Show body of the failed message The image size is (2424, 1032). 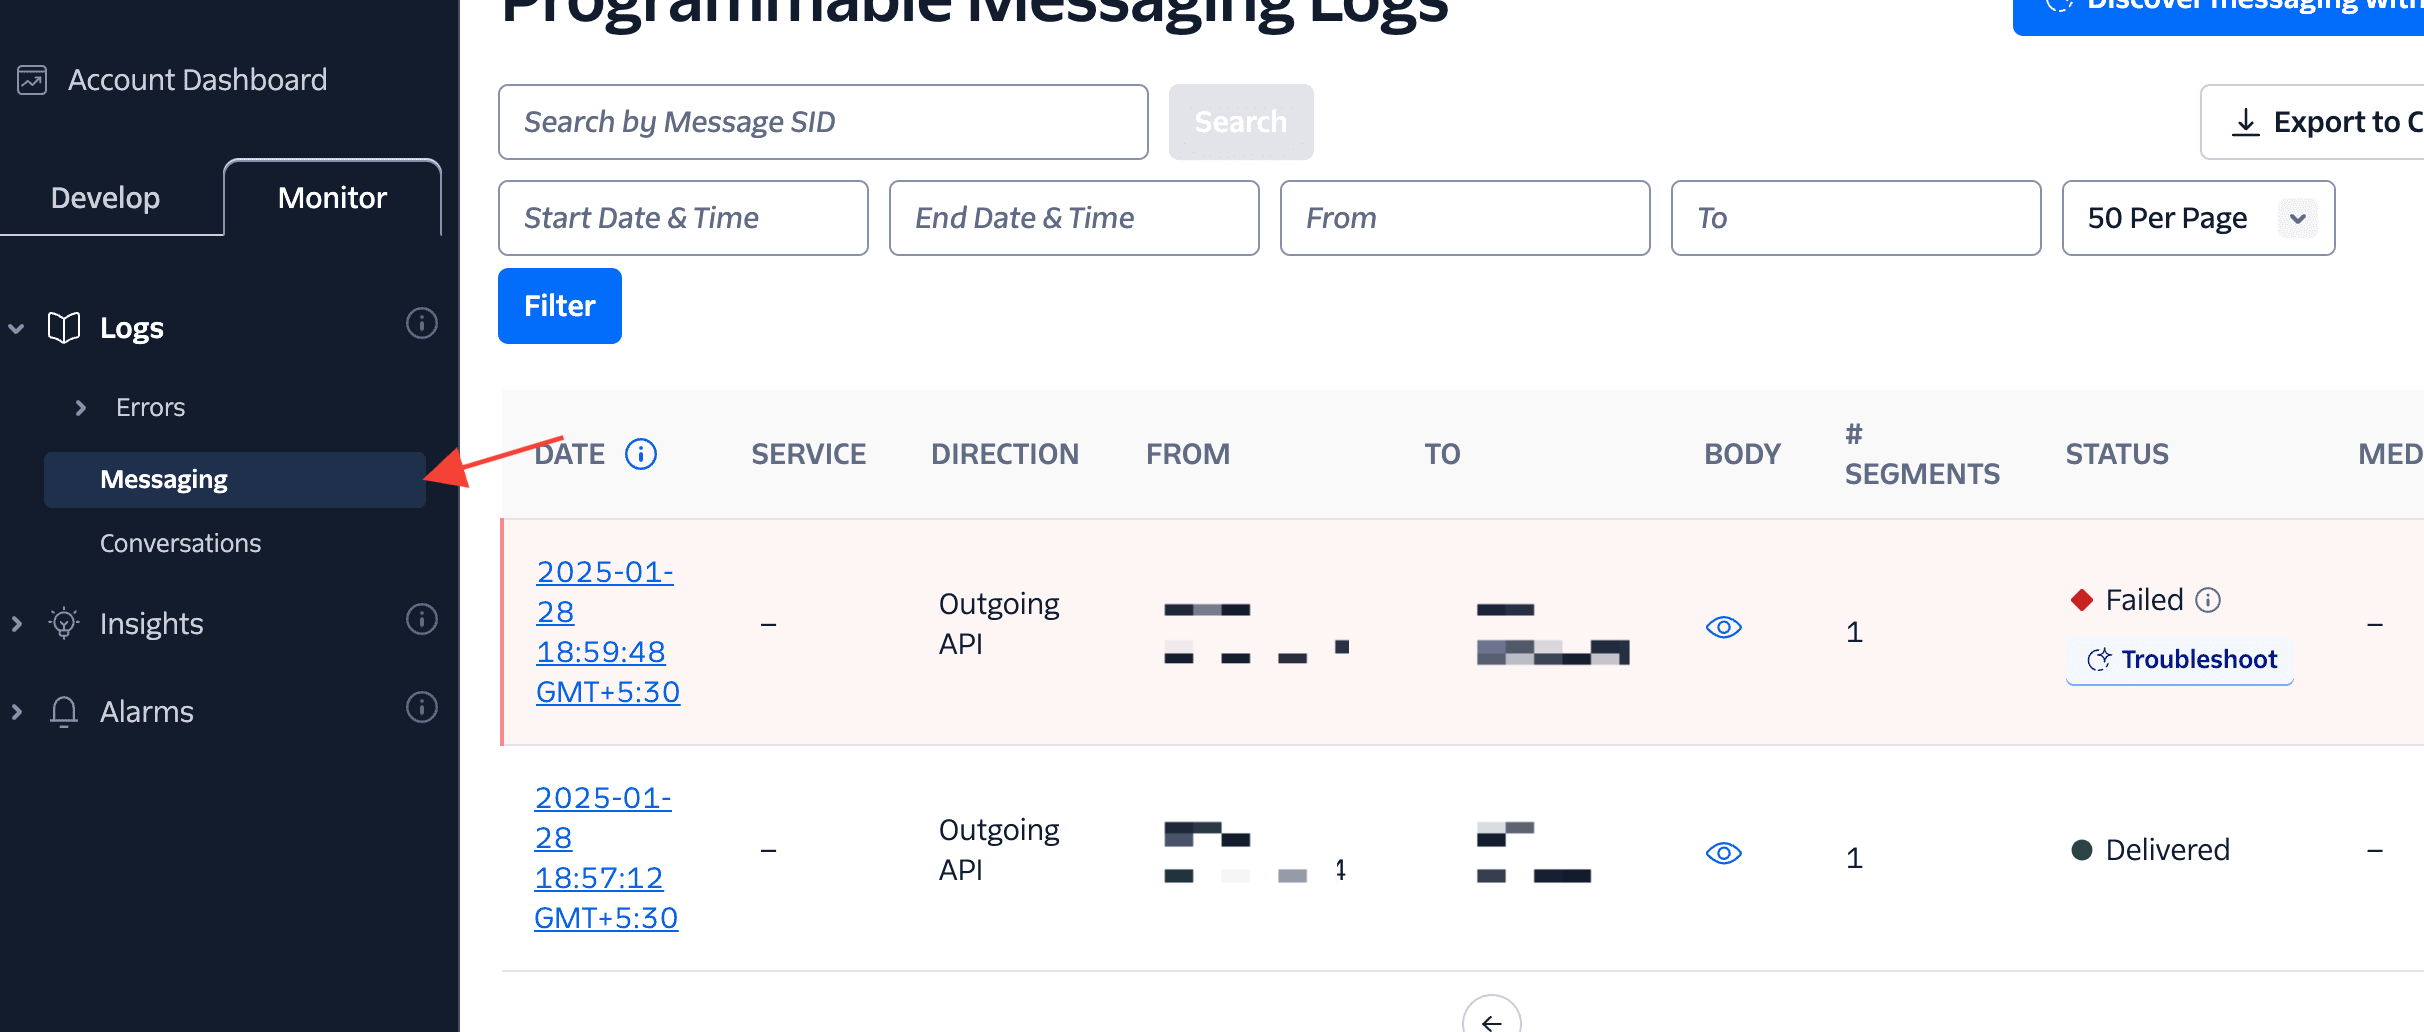(1723, 627)
